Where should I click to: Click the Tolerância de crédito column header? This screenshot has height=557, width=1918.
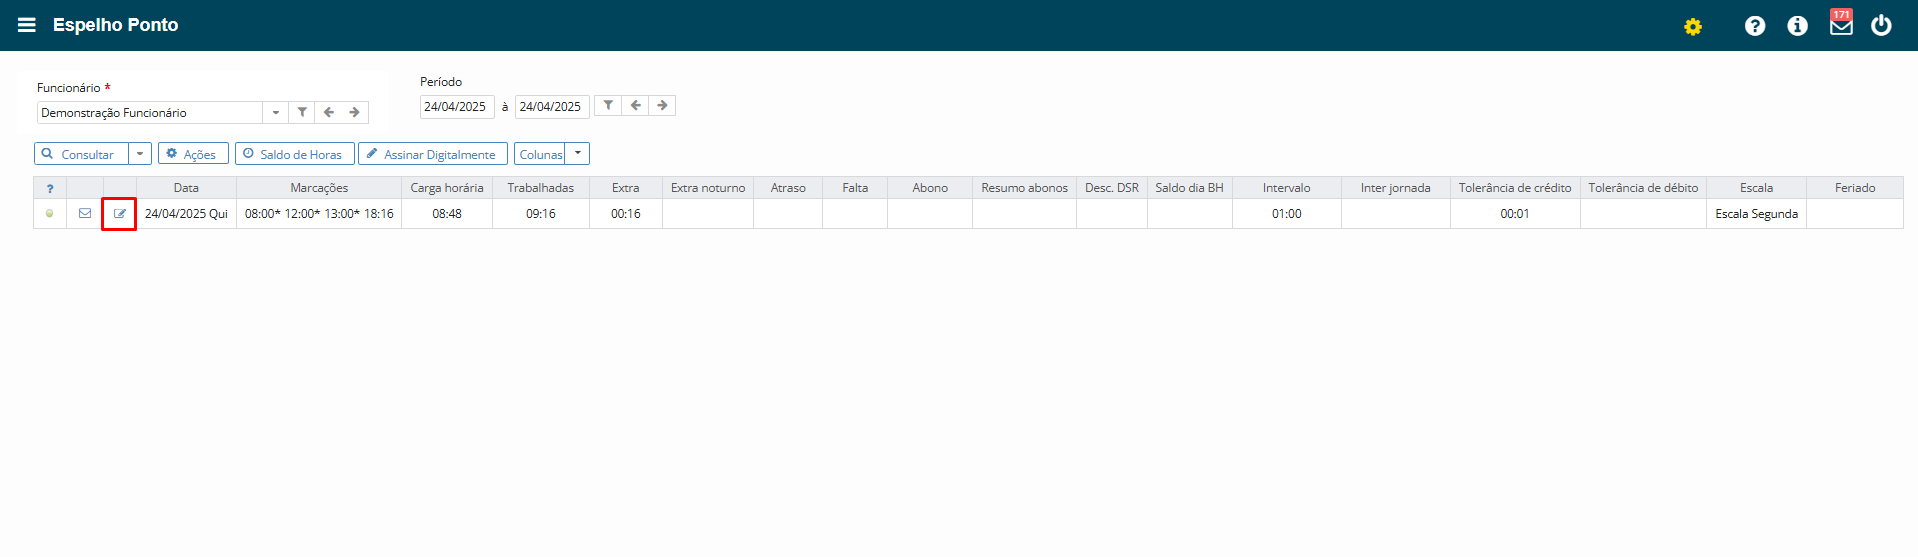tap(1515, 188)
